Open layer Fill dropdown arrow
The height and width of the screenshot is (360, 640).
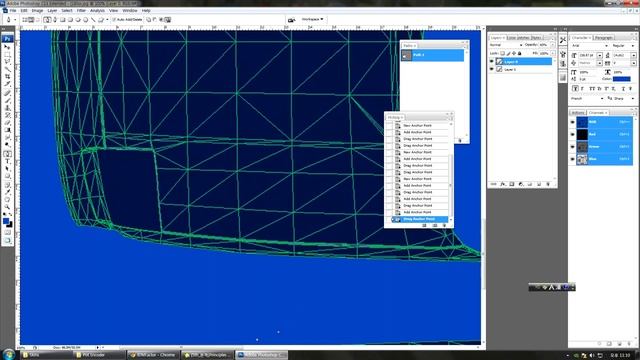(x=552, y=53)
